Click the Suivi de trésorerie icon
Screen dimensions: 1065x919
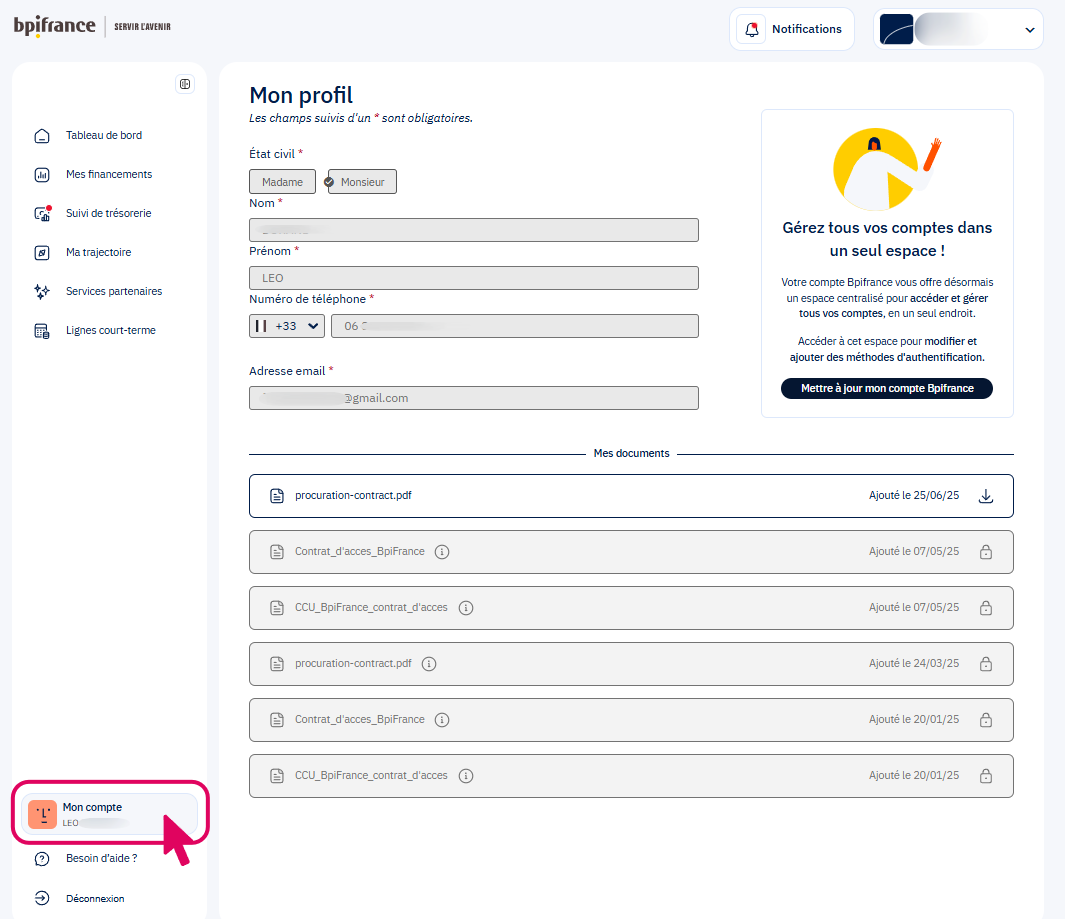(x=42, y=213)
